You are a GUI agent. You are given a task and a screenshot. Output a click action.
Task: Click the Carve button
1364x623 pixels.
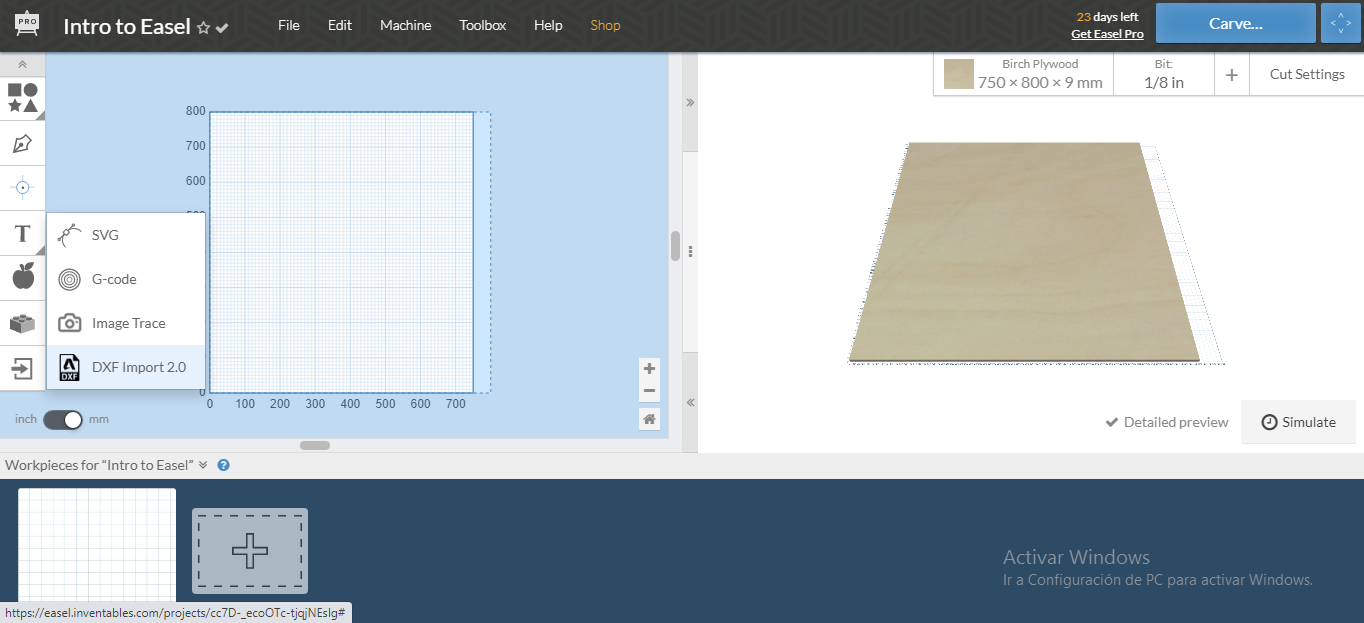(x=1236, y=23)
